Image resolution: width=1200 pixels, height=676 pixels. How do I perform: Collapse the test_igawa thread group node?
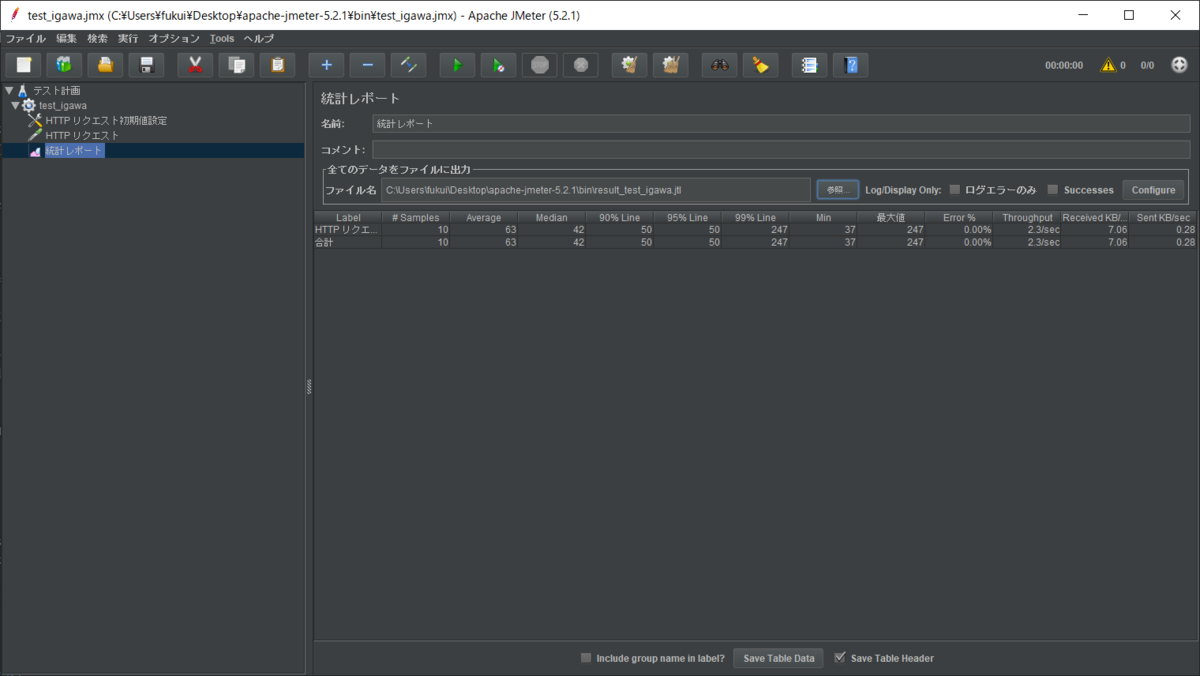[x=15, y=105]
